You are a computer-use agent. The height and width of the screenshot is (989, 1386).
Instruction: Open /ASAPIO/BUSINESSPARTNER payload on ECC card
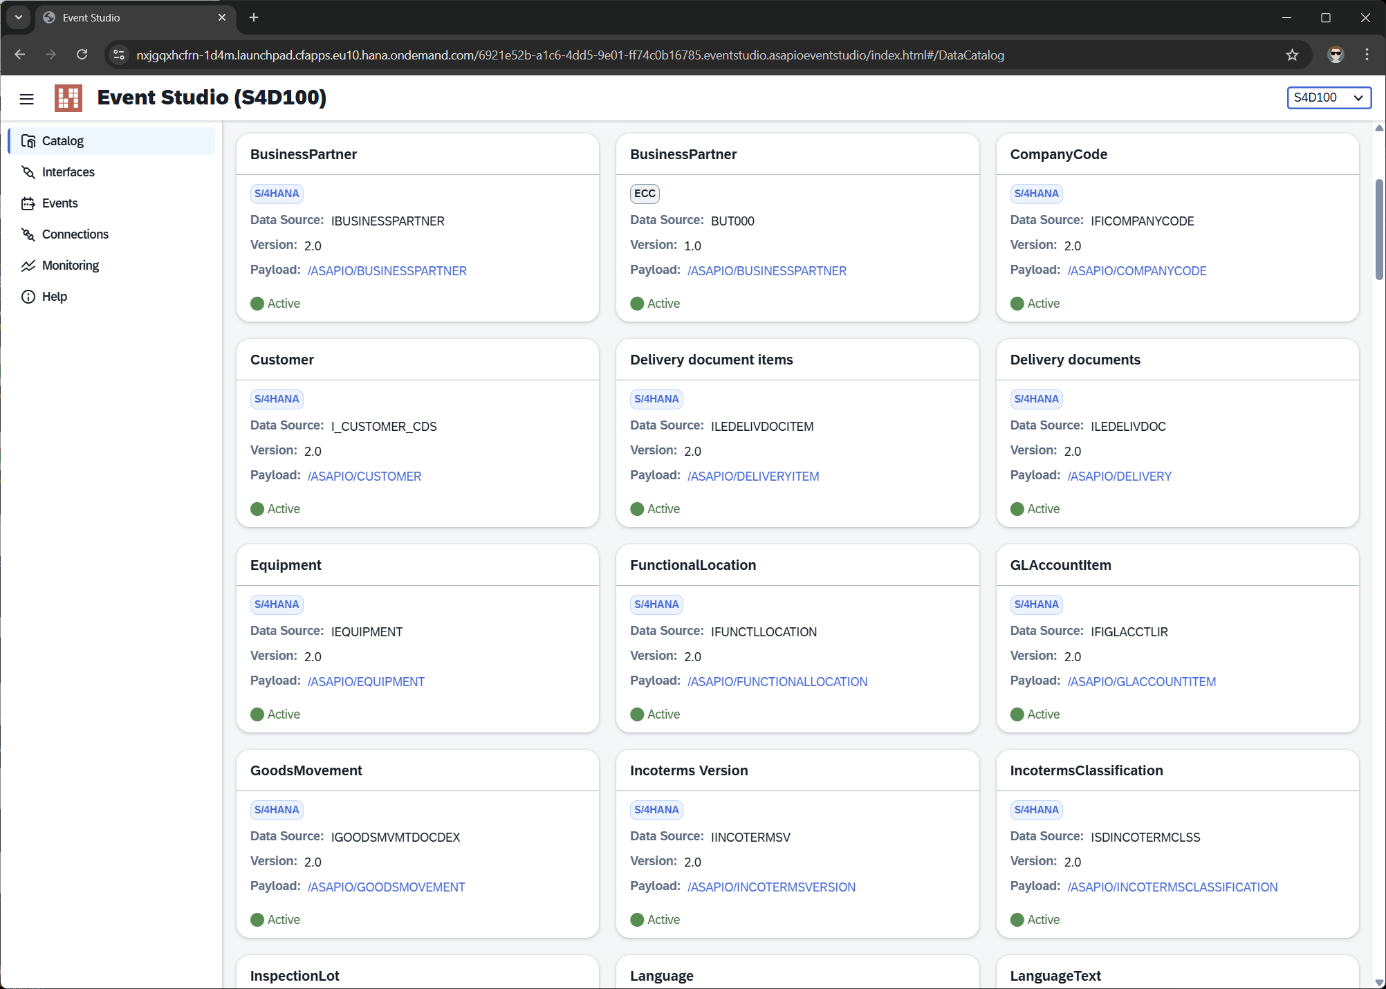[767, 271]
